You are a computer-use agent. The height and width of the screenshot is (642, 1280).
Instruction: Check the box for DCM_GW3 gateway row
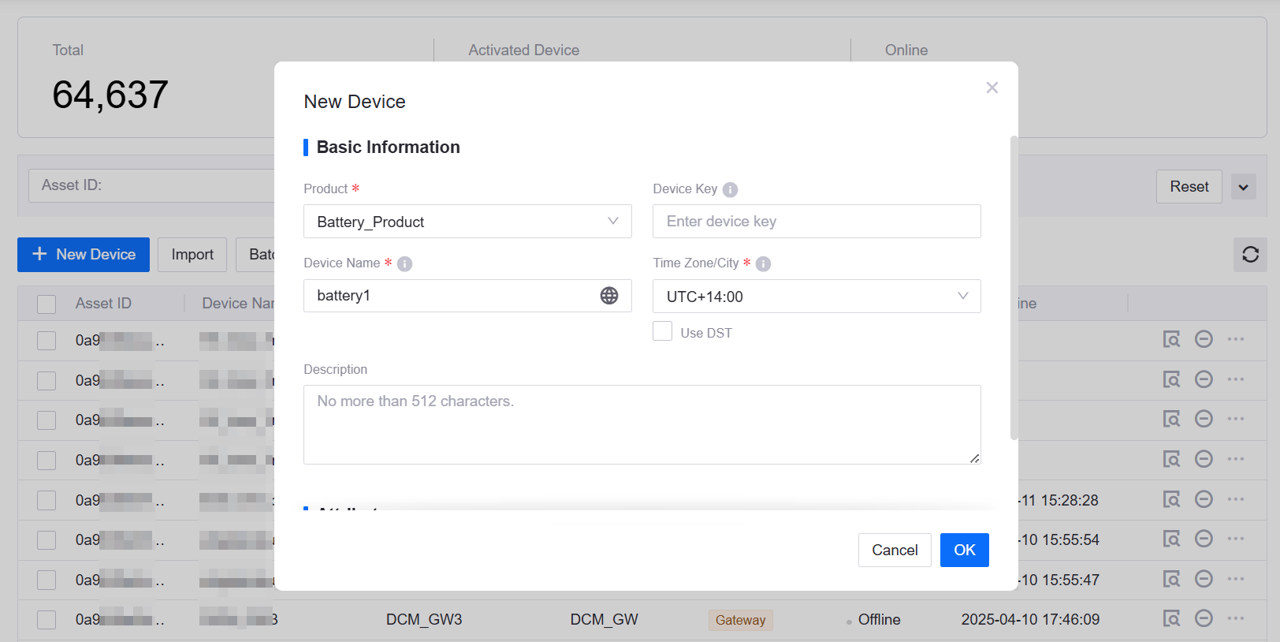click(x=47, y=620)
